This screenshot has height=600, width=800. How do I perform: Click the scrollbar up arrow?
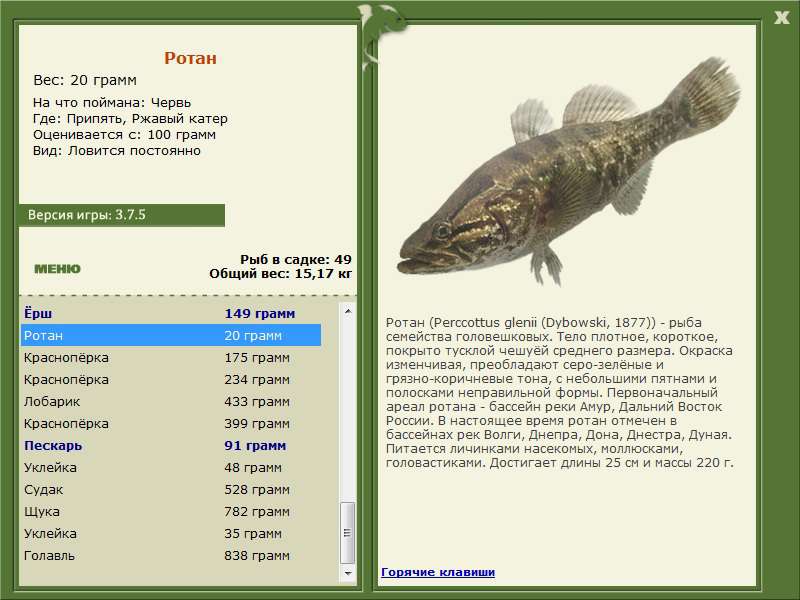point(347,311)
